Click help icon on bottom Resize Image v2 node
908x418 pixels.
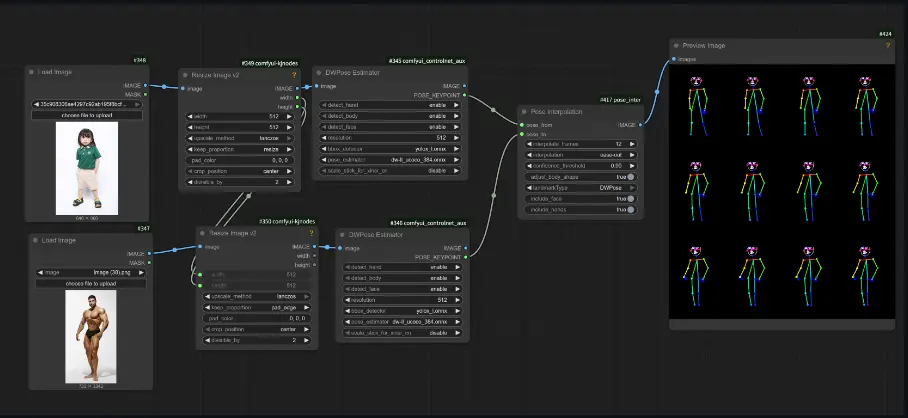311,233
